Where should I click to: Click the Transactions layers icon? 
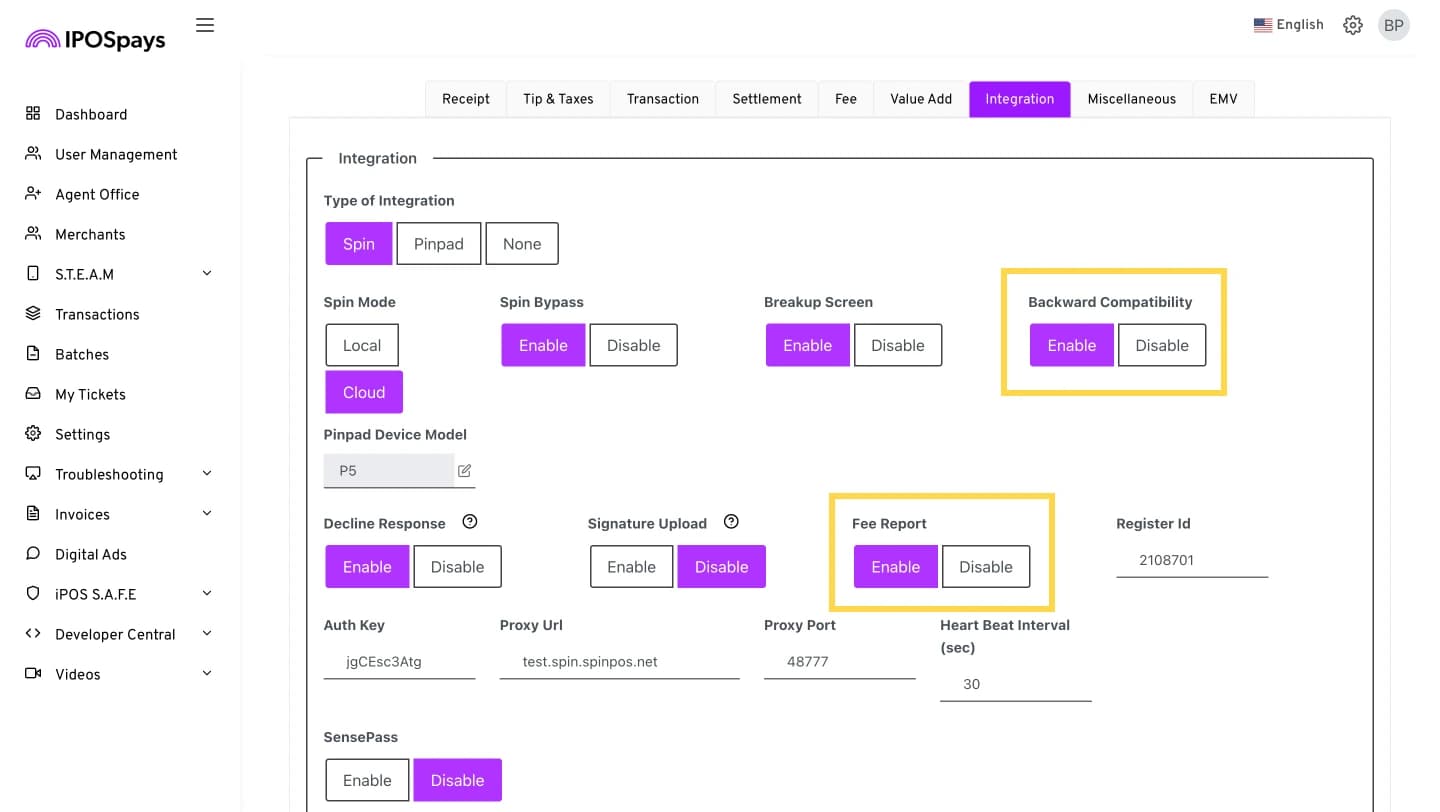click(x=33, y=314)
